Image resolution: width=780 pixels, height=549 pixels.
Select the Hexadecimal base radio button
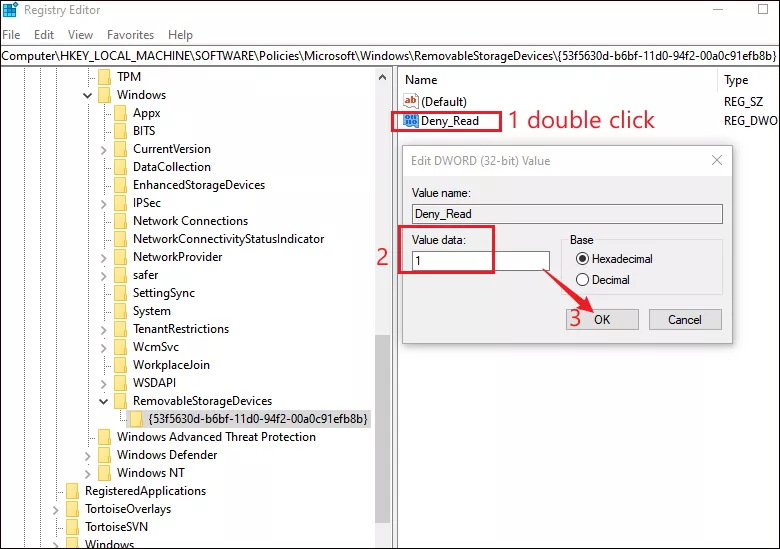click(582, 259)
